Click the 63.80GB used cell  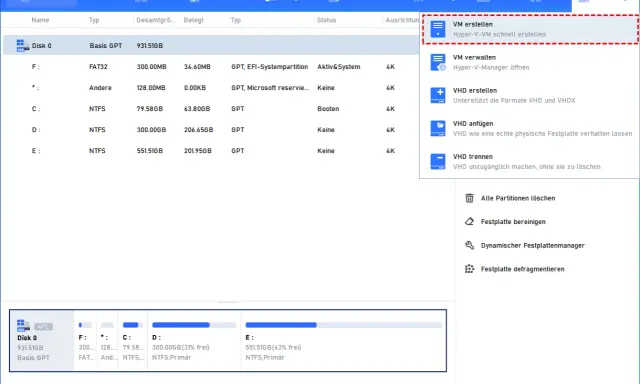pyautogui.click(x=197, y=109)
